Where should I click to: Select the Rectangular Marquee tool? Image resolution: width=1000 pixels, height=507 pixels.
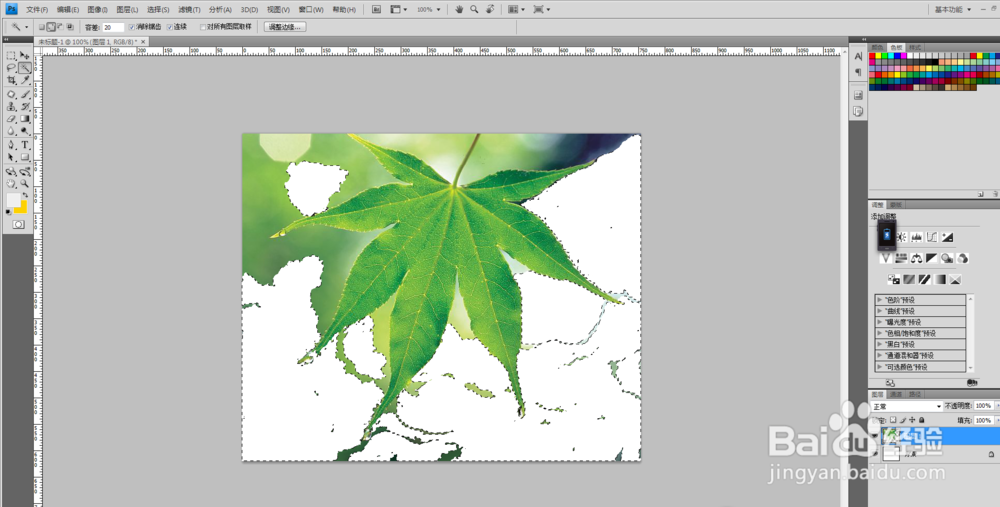[11, 55]
